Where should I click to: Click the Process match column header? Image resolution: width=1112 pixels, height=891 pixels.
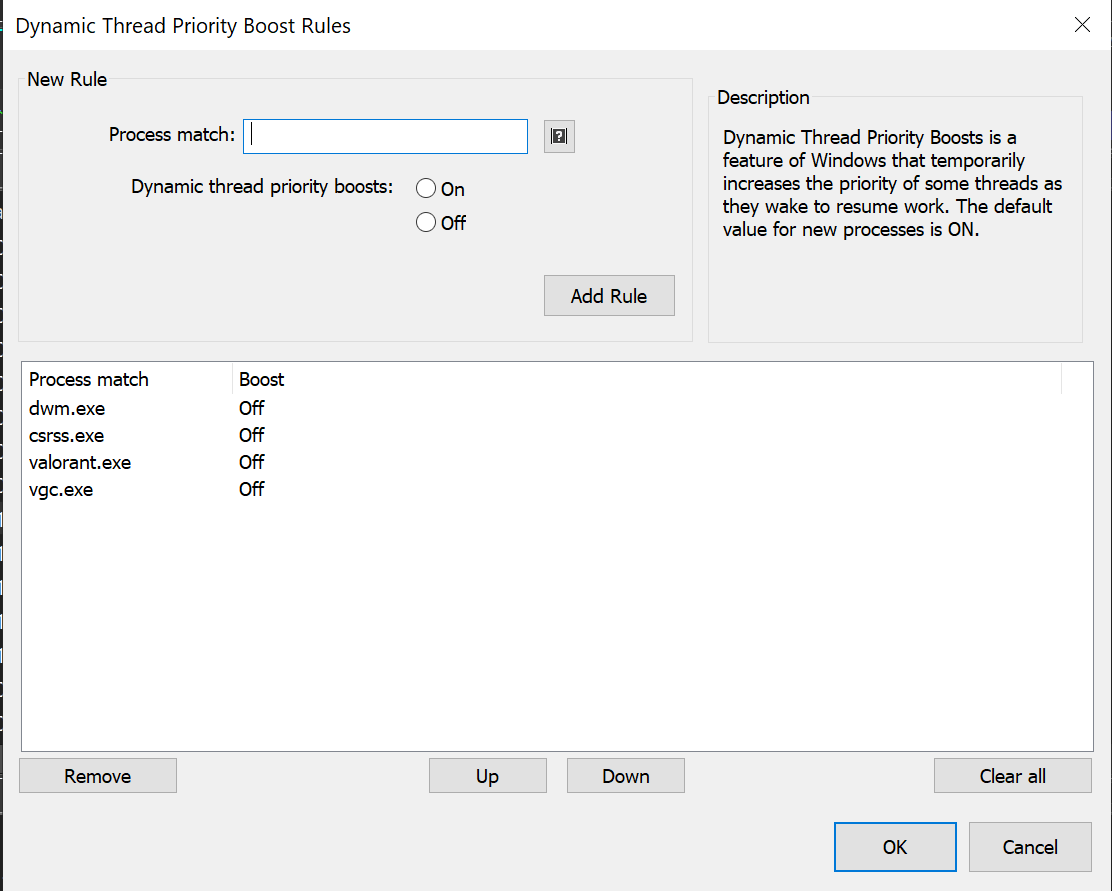(89, 379)
